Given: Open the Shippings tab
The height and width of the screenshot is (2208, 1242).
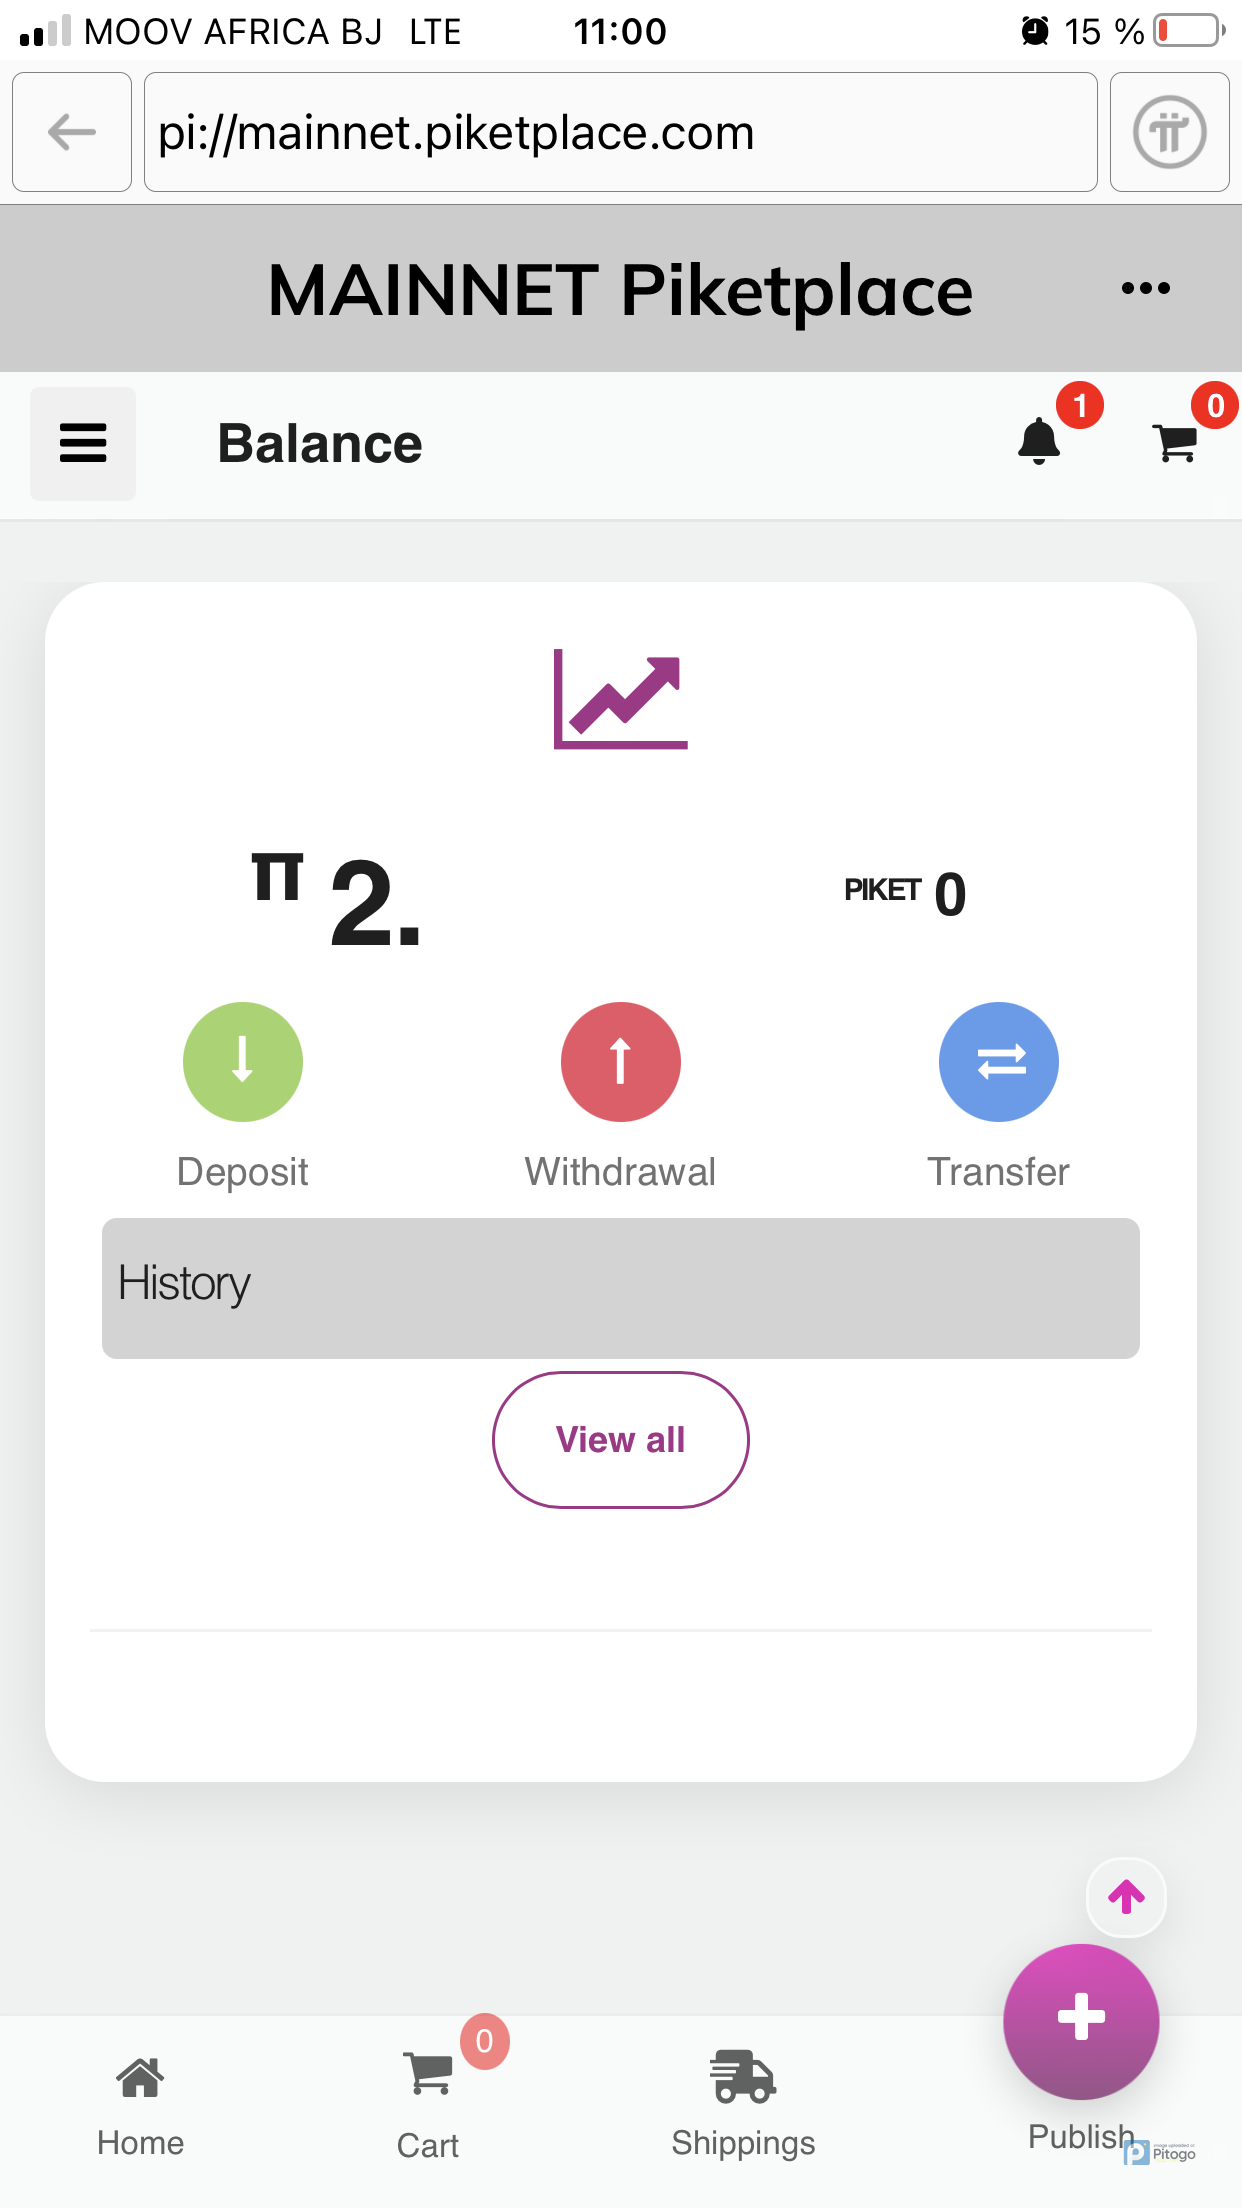Looking at the screenshot, I should 743,2105.
